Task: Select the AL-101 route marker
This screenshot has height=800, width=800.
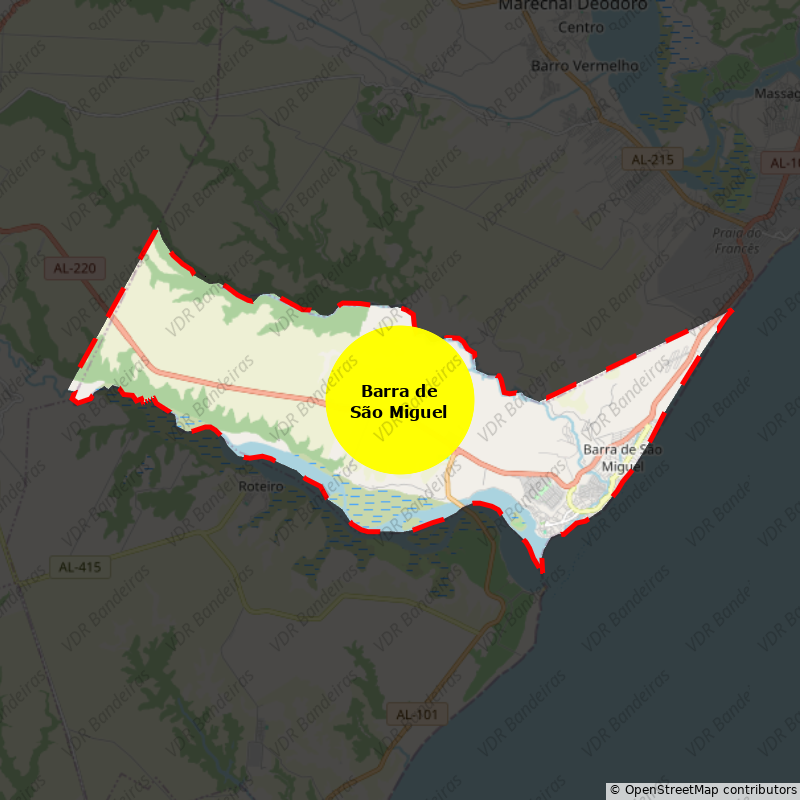Action: coord(417,714)
